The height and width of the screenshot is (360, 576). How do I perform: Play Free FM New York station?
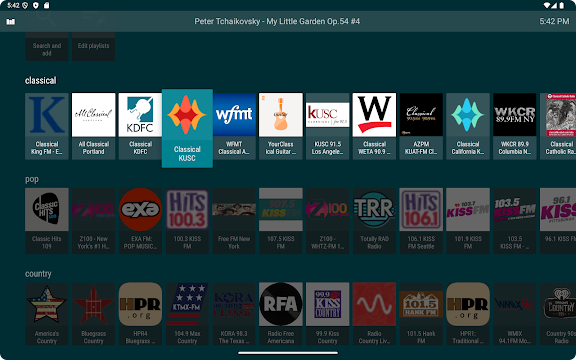point(234,221)
